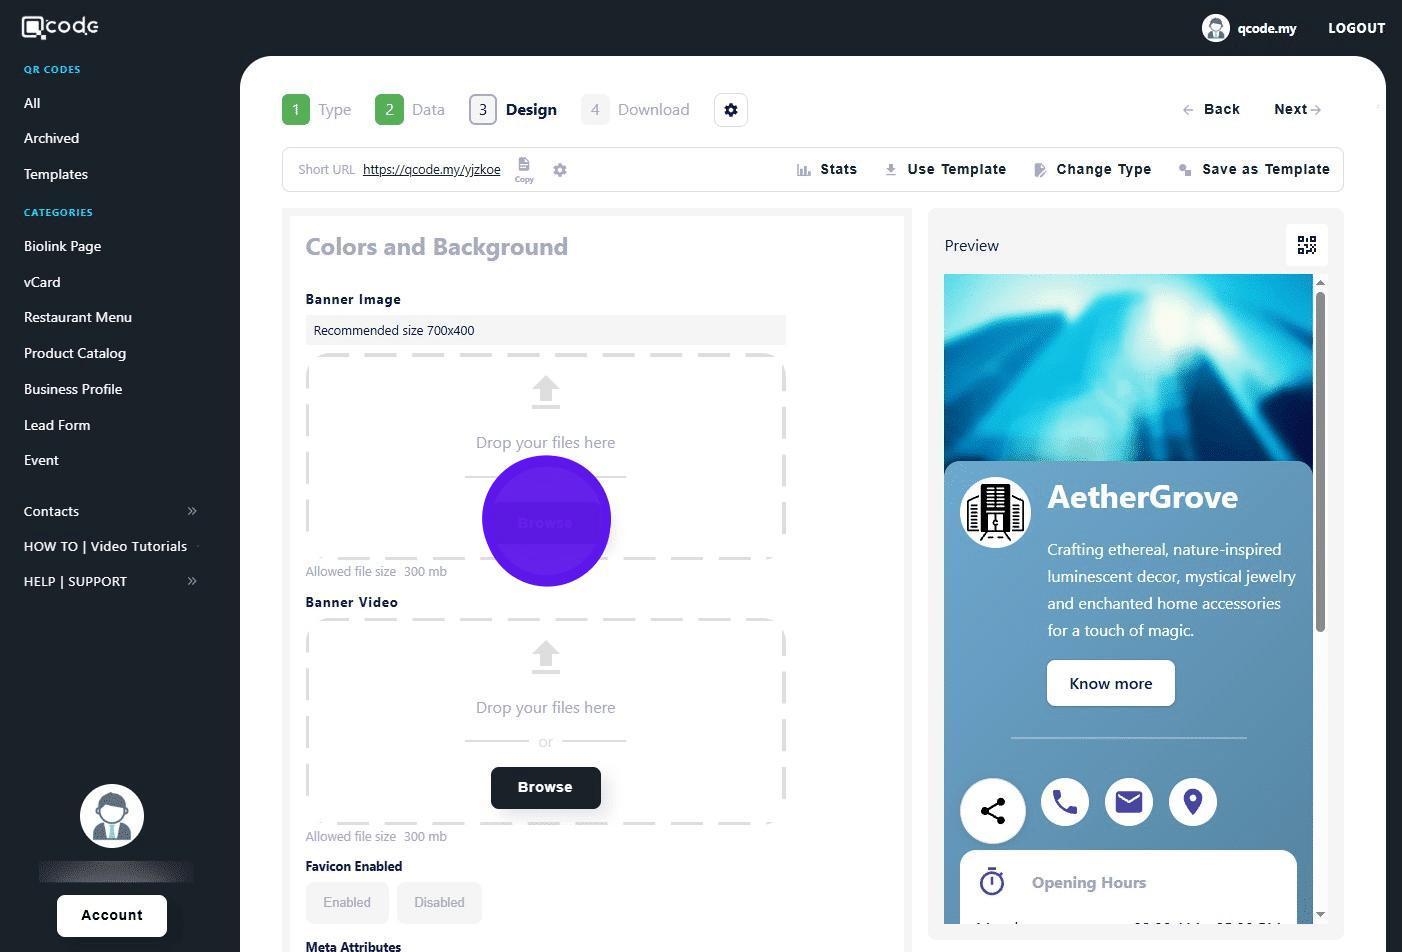Click the location pin icon in preview

tap(1193, 802)
